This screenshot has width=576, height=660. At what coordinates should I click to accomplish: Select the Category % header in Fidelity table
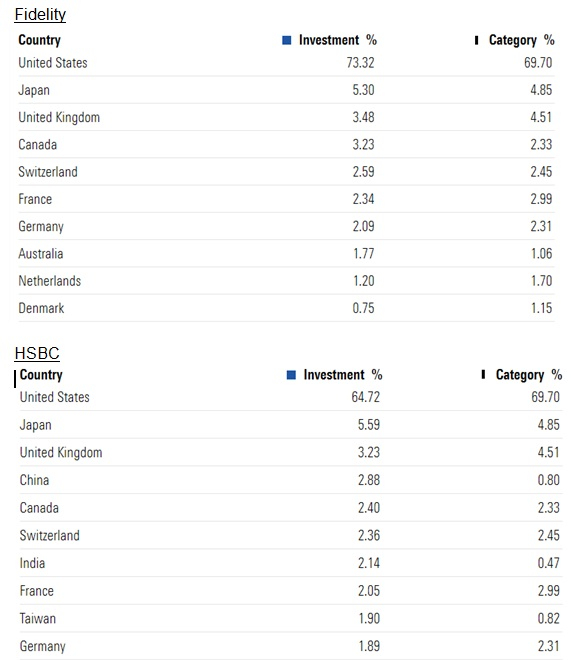pyautogui.click(x=521, y=40)
